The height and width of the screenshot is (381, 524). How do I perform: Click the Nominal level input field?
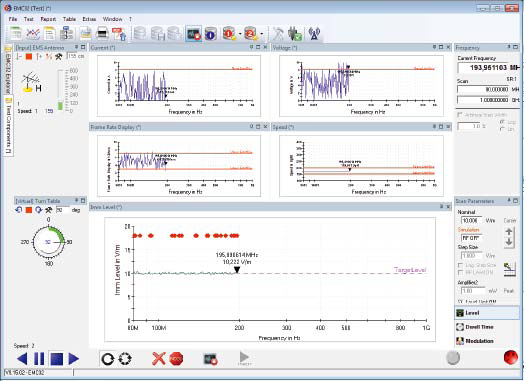click(471, 221)
